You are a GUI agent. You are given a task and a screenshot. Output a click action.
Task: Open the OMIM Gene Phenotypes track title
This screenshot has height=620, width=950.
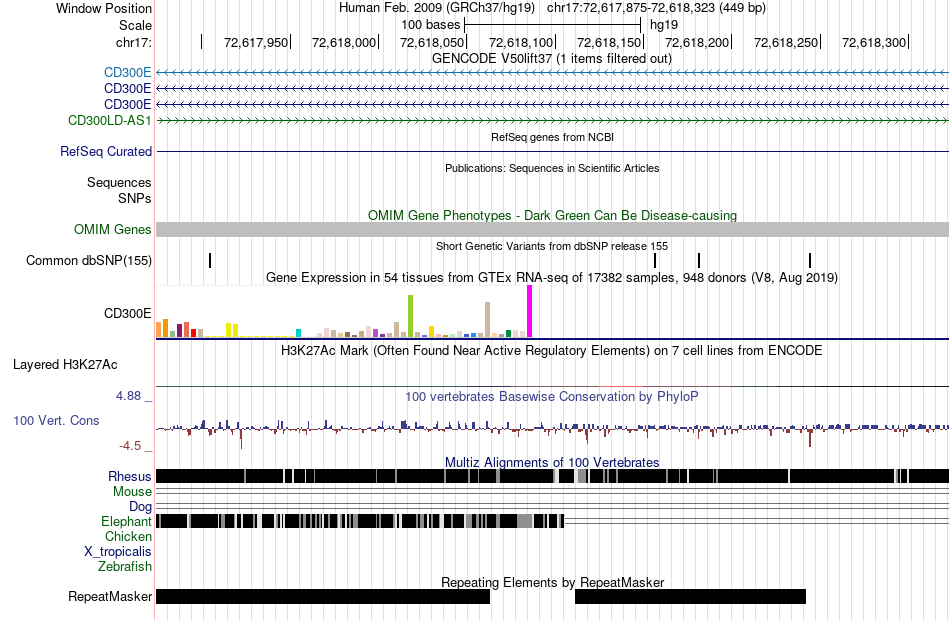(552, 216)
